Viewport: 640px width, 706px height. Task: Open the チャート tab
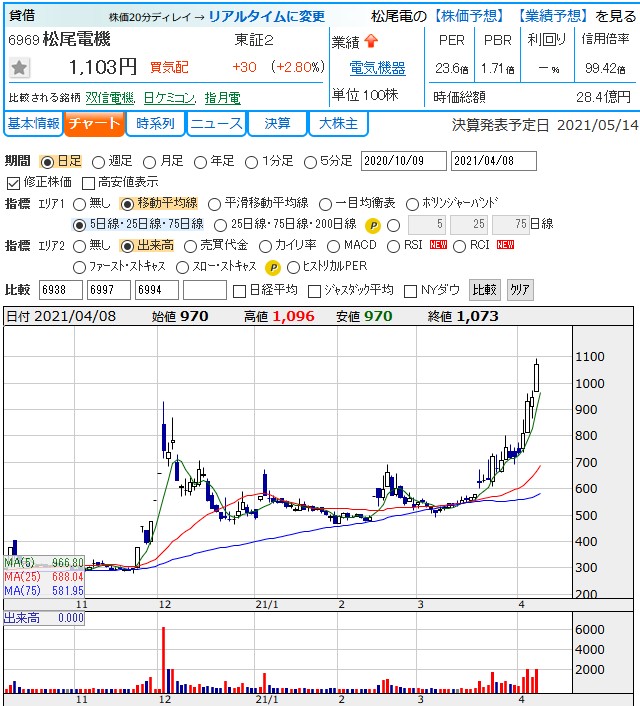click(x=94, y=123)
